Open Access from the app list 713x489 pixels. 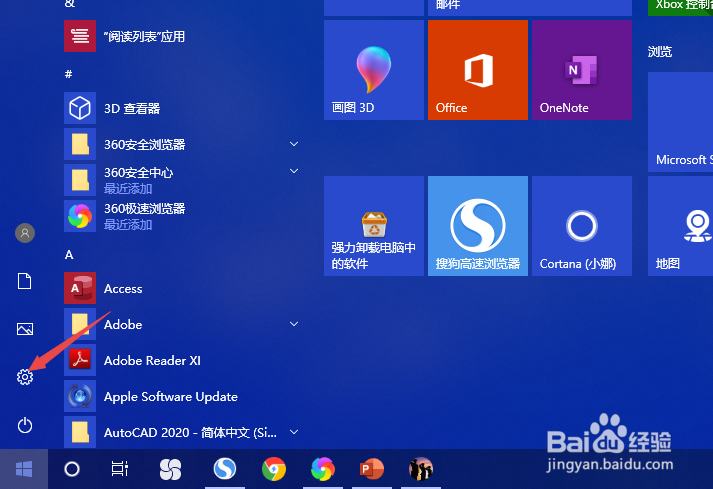(182, 288)
